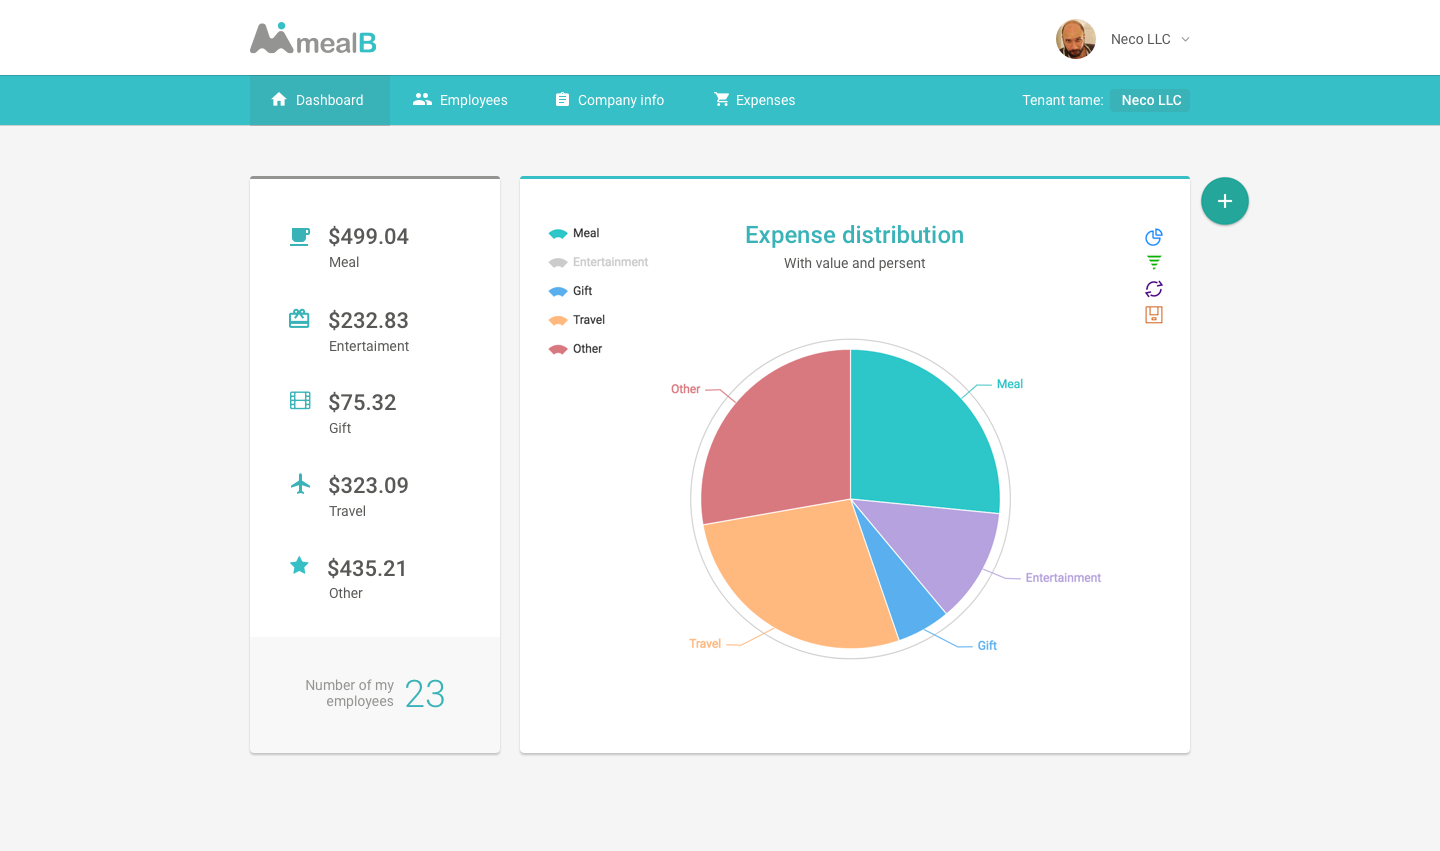Toggle the Gift legend item
The width and height of the screenshot is (1440, 851).
tap(570, 291)
